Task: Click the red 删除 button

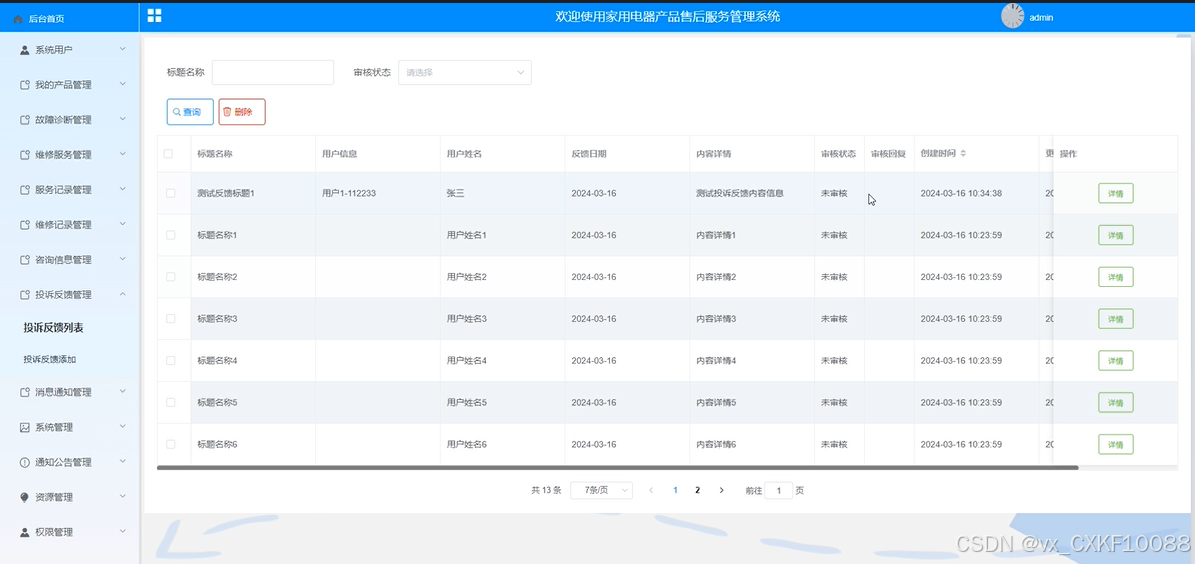Action: pos(242,112)
